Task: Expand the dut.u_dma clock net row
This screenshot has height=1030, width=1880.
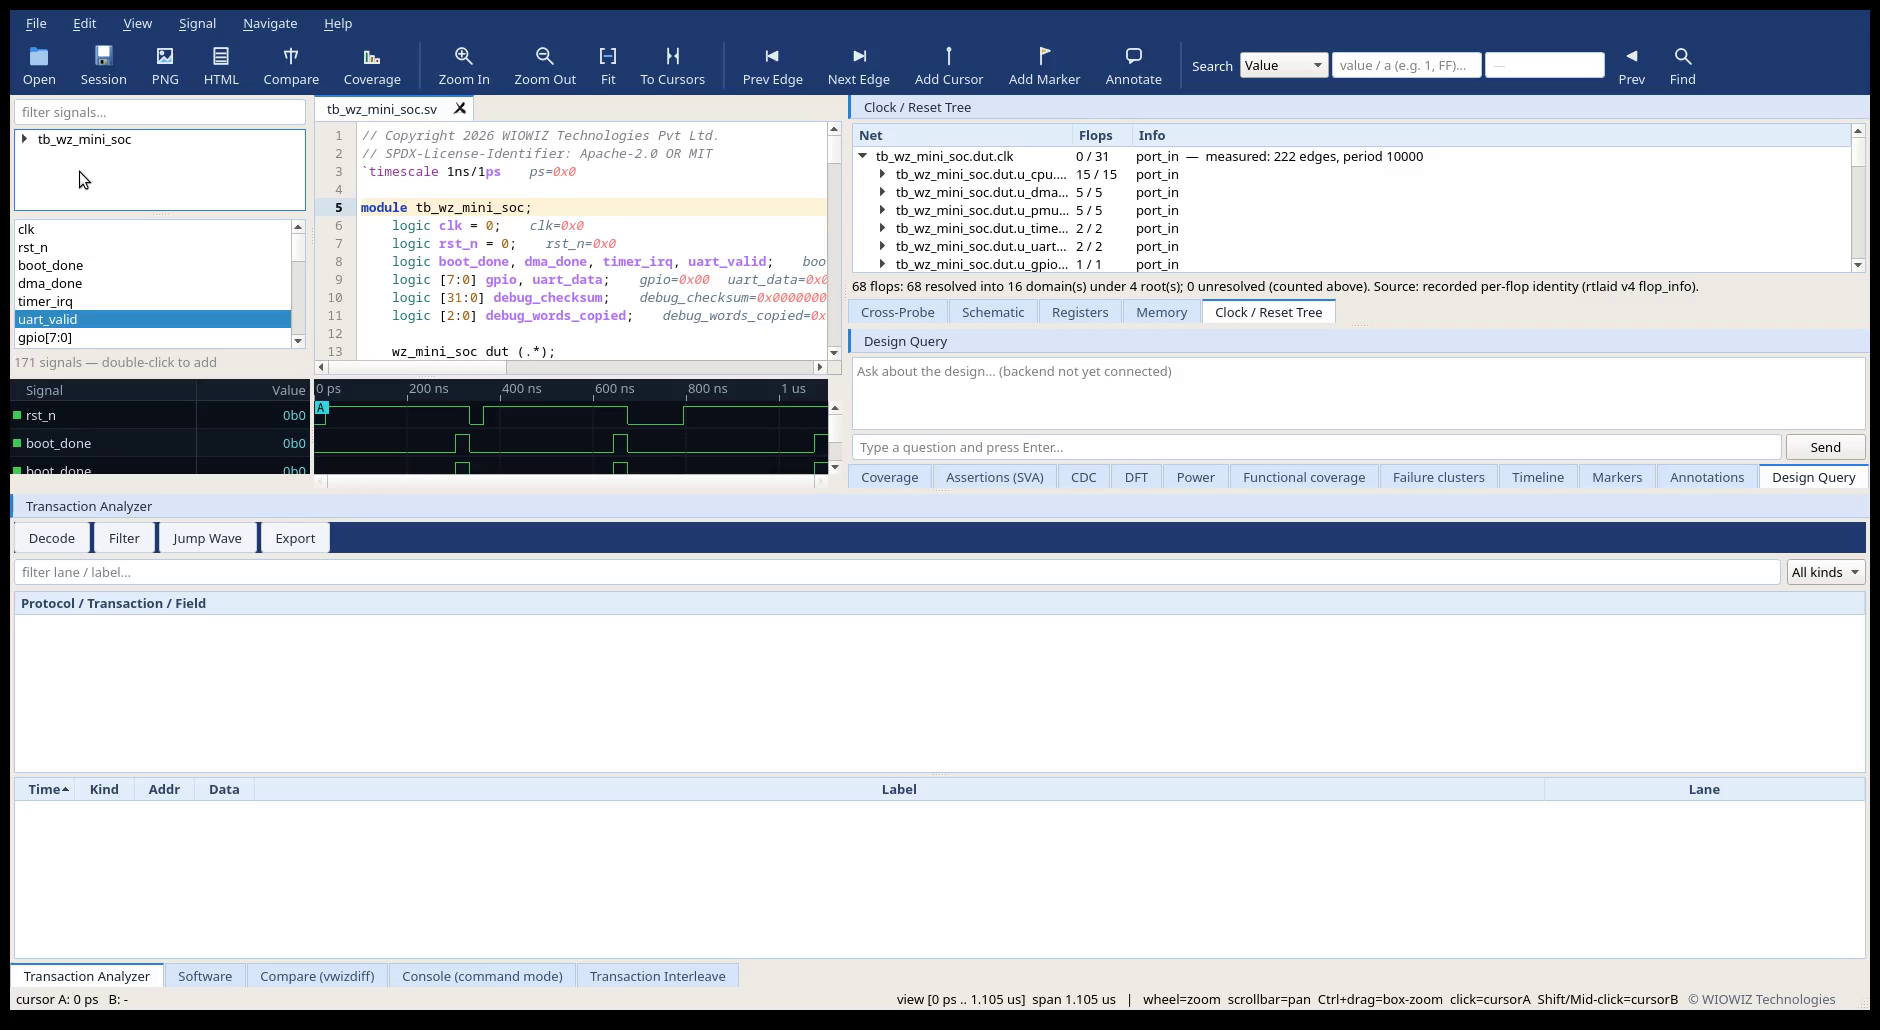Action: pos(882,192)
